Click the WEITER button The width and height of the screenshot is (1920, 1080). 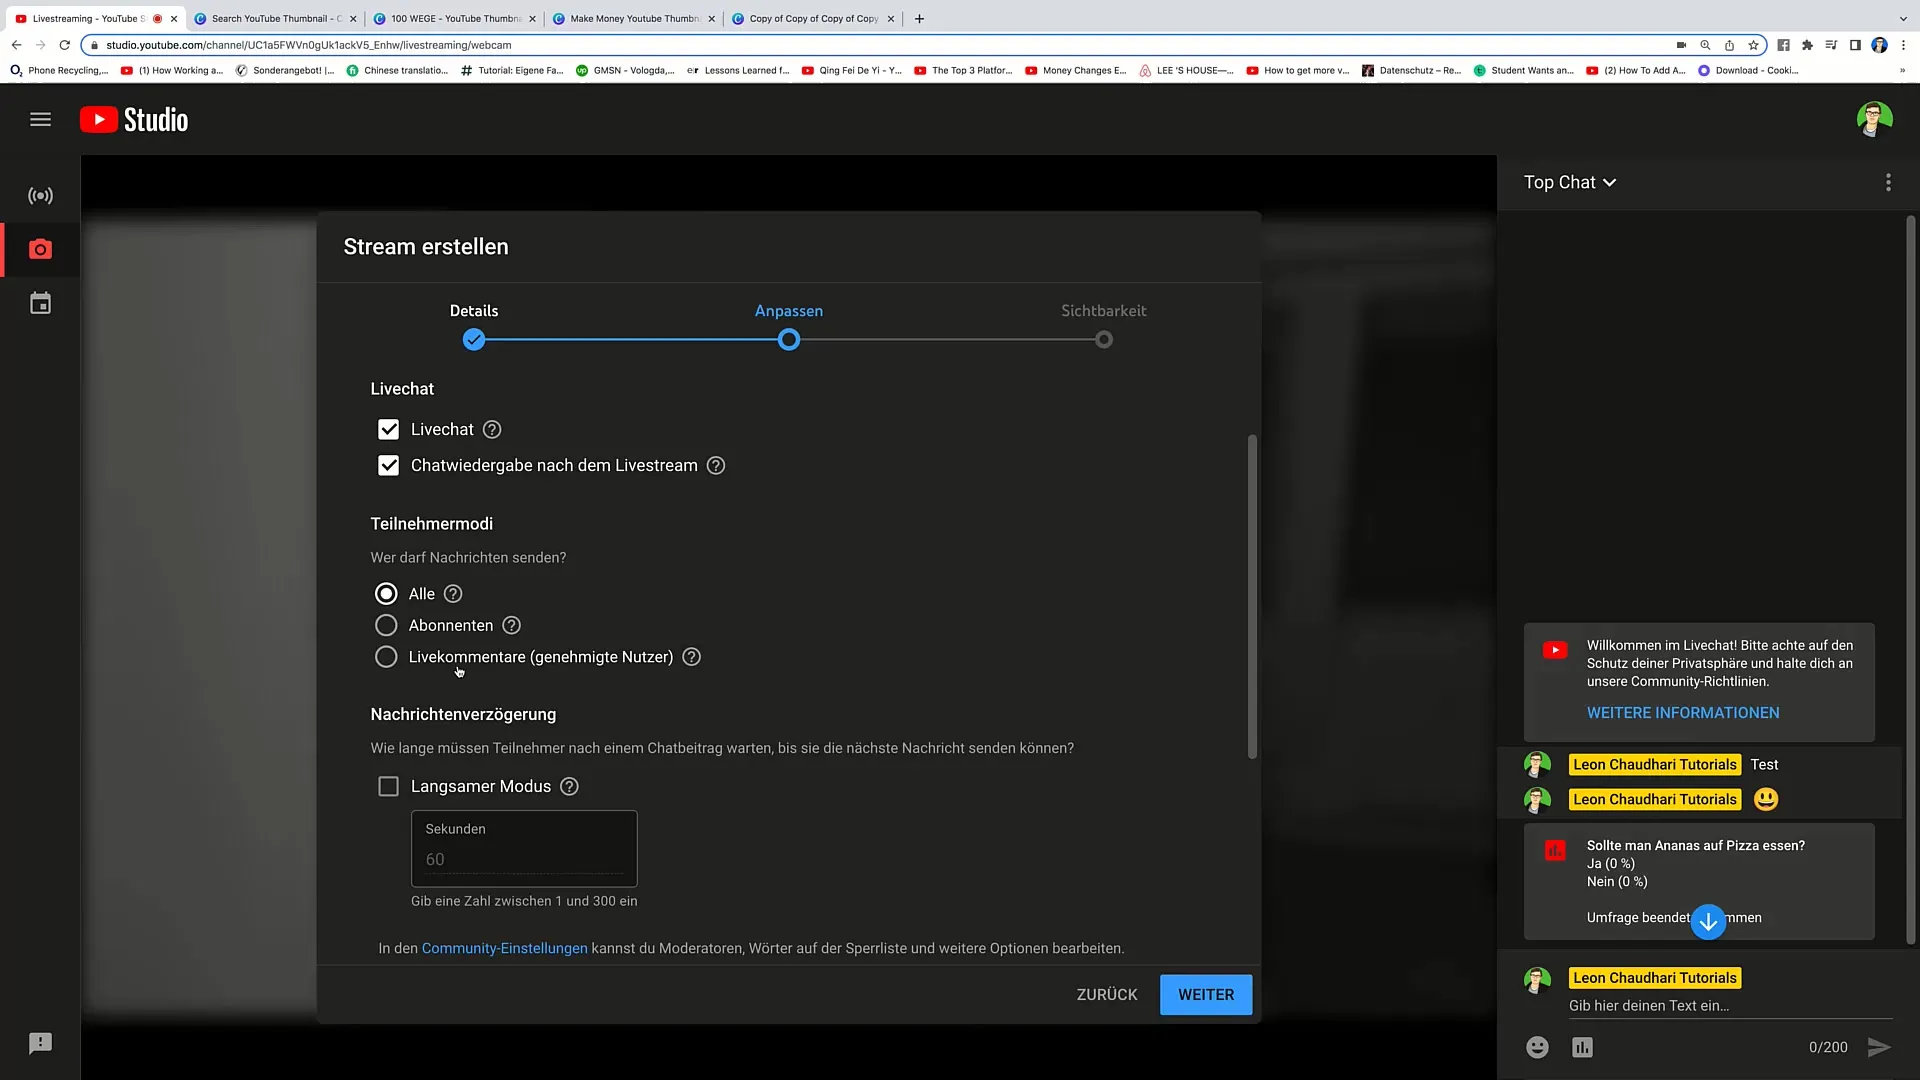tap(1206, 995)
